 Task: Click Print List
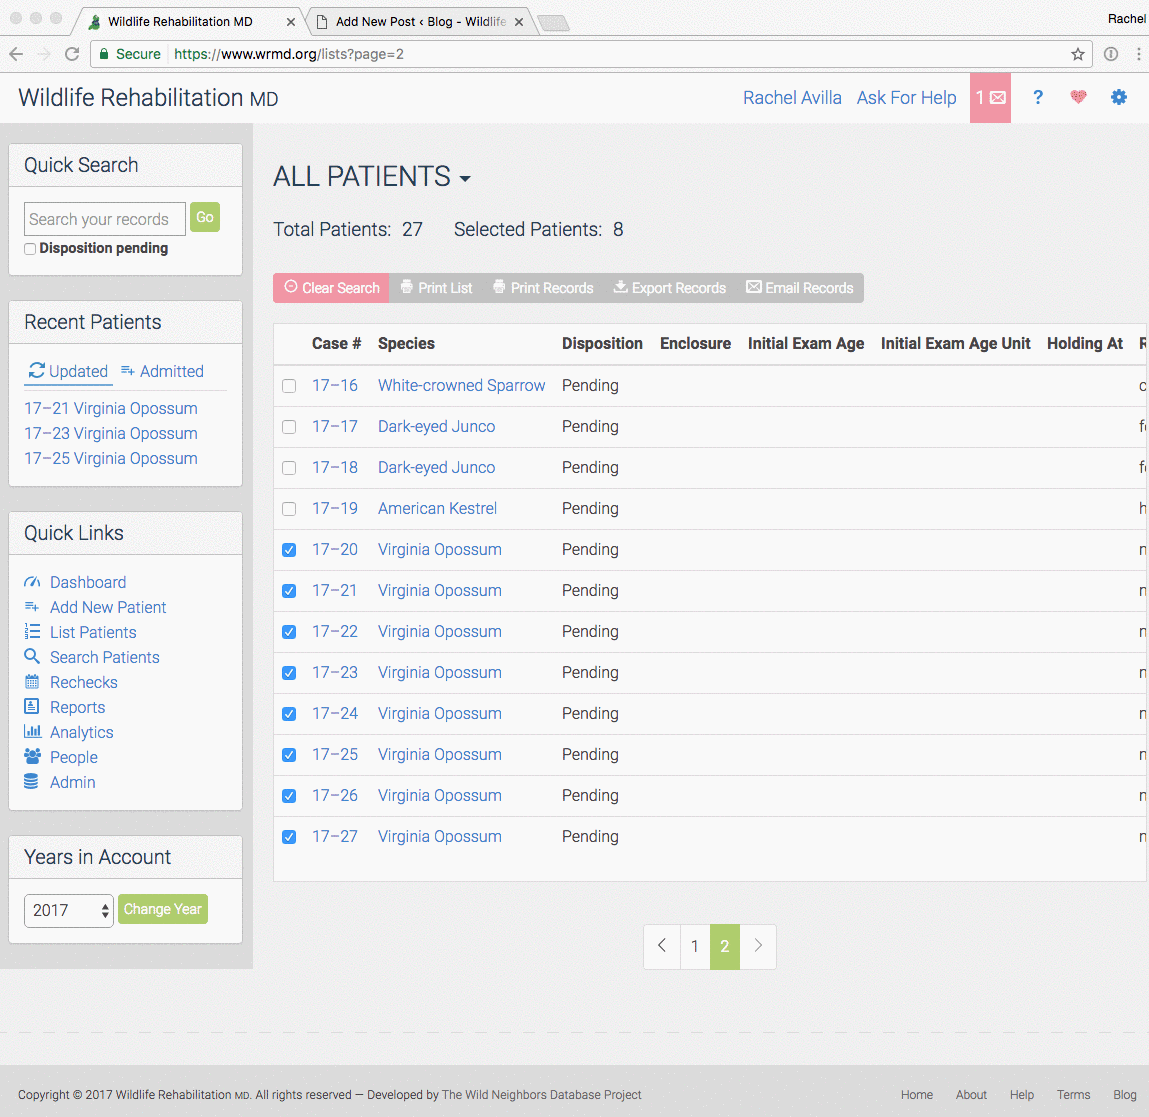[x=436, y=288]
